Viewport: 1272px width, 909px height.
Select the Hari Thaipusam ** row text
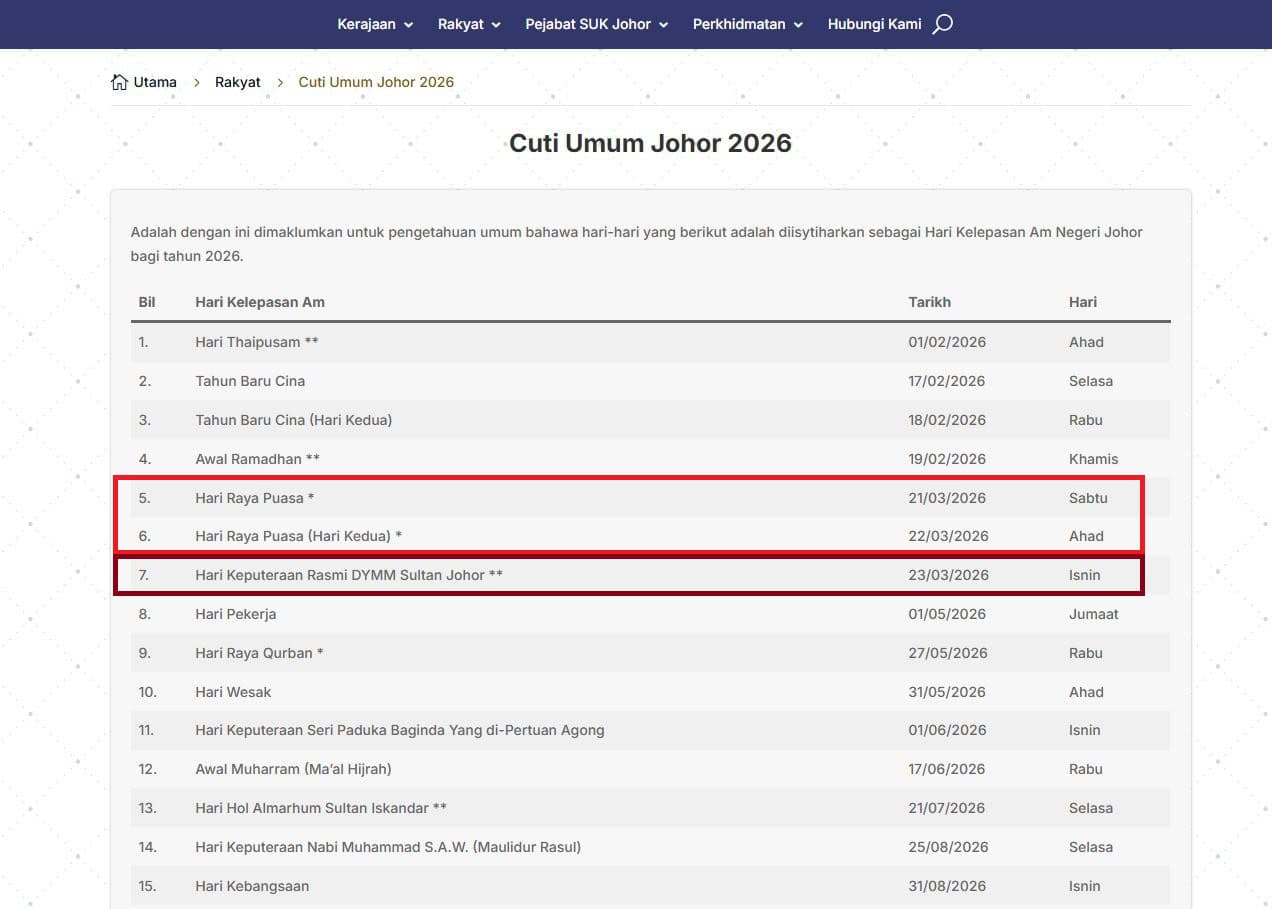click(257, 342)
